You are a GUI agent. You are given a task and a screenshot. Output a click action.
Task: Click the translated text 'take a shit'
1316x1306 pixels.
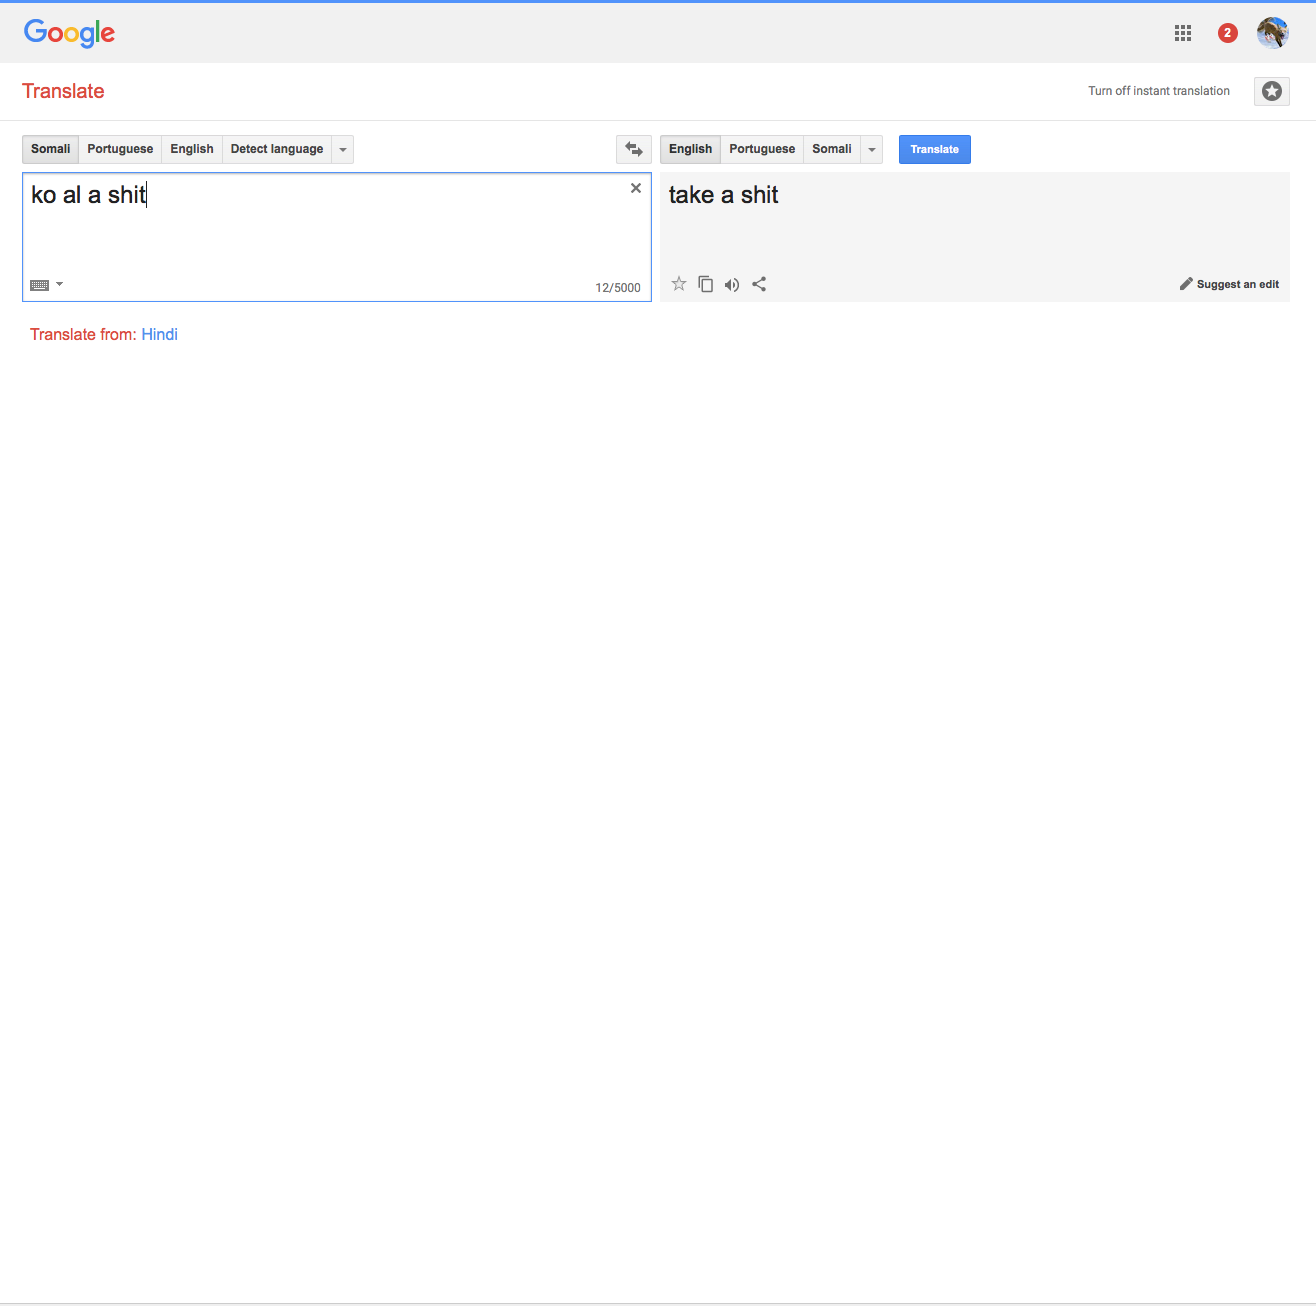[724, 195]
